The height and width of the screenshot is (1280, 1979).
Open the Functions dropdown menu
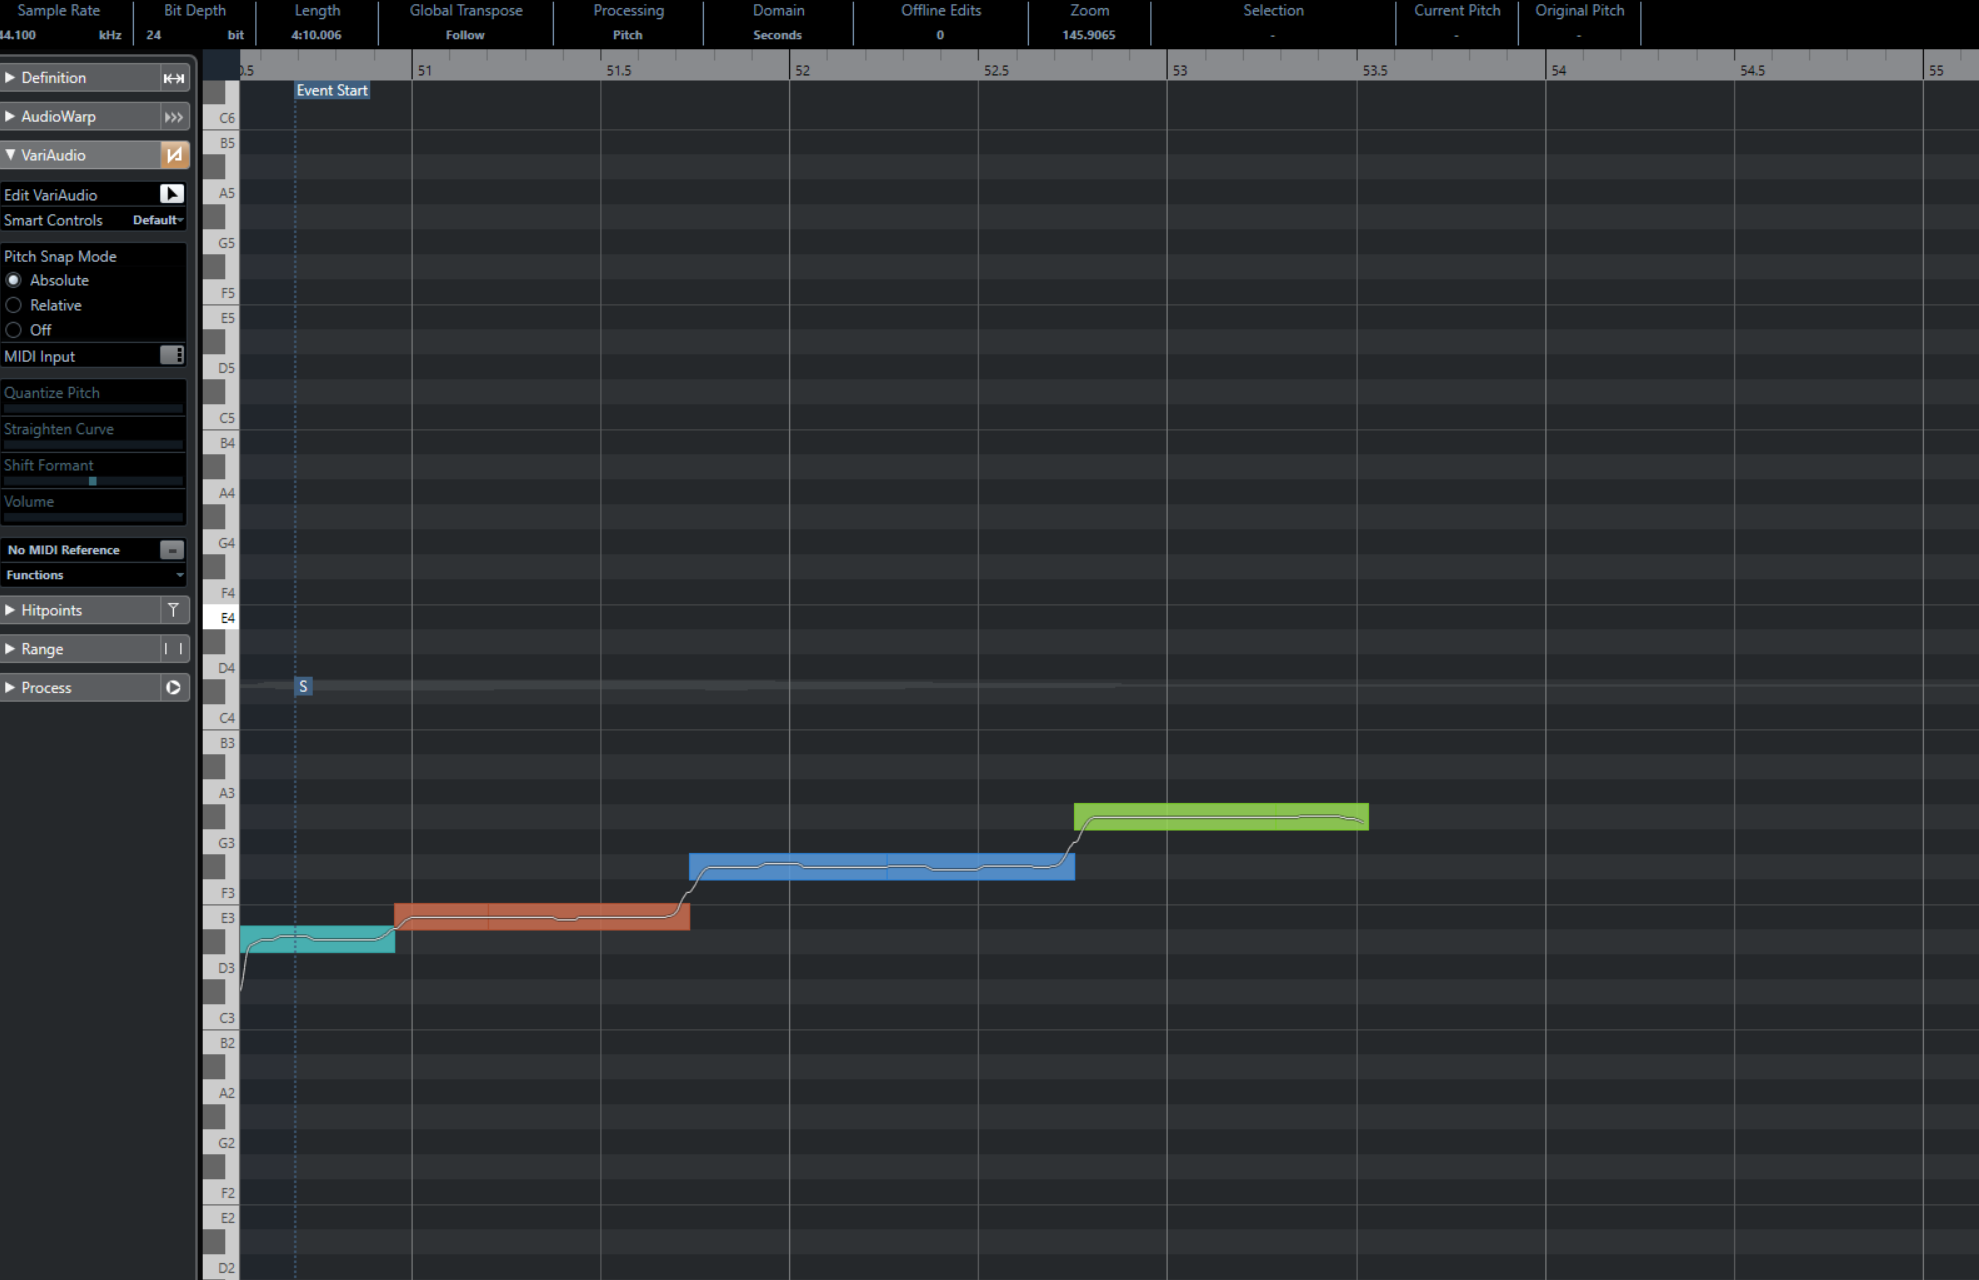[x=94, y=575]
